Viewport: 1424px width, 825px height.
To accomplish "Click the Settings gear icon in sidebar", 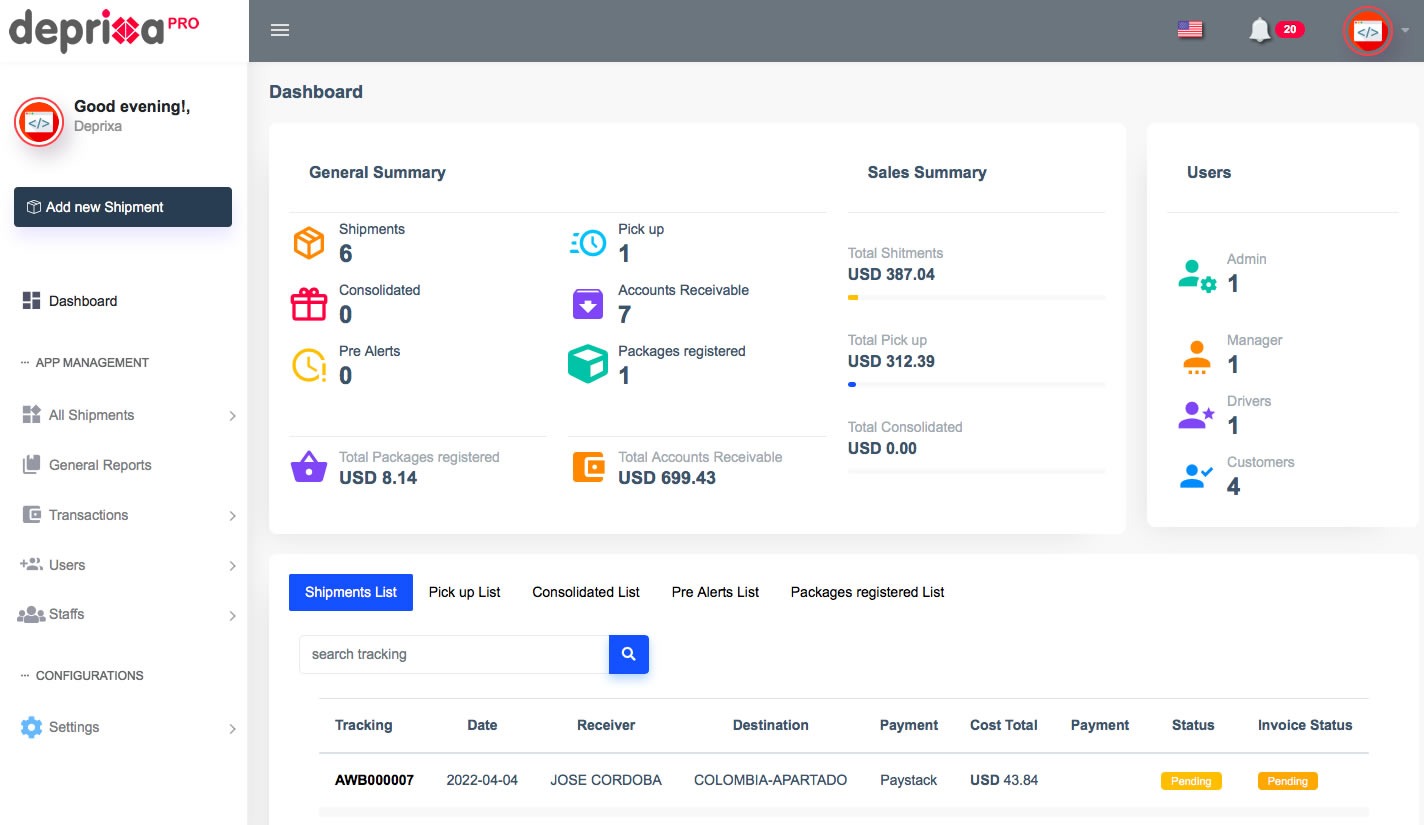I will pos(32,727).
